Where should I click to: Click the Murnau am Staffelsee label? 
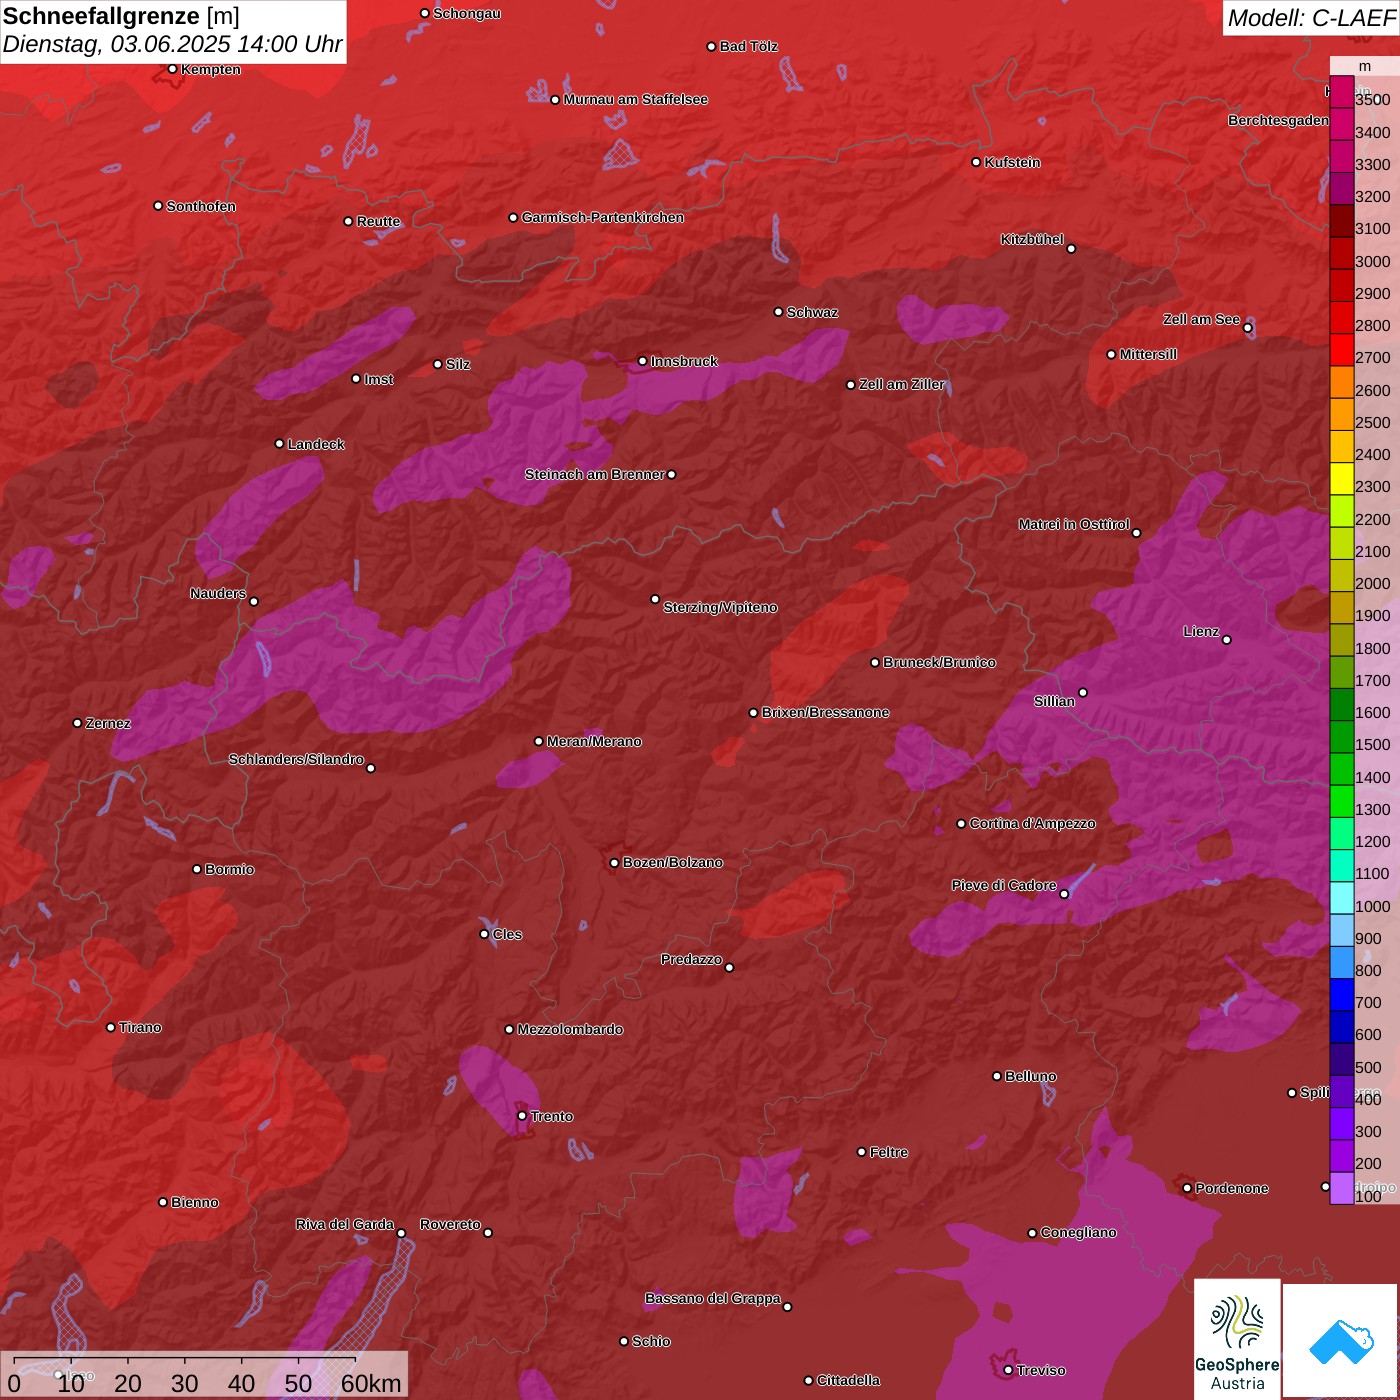pos(636,99)
